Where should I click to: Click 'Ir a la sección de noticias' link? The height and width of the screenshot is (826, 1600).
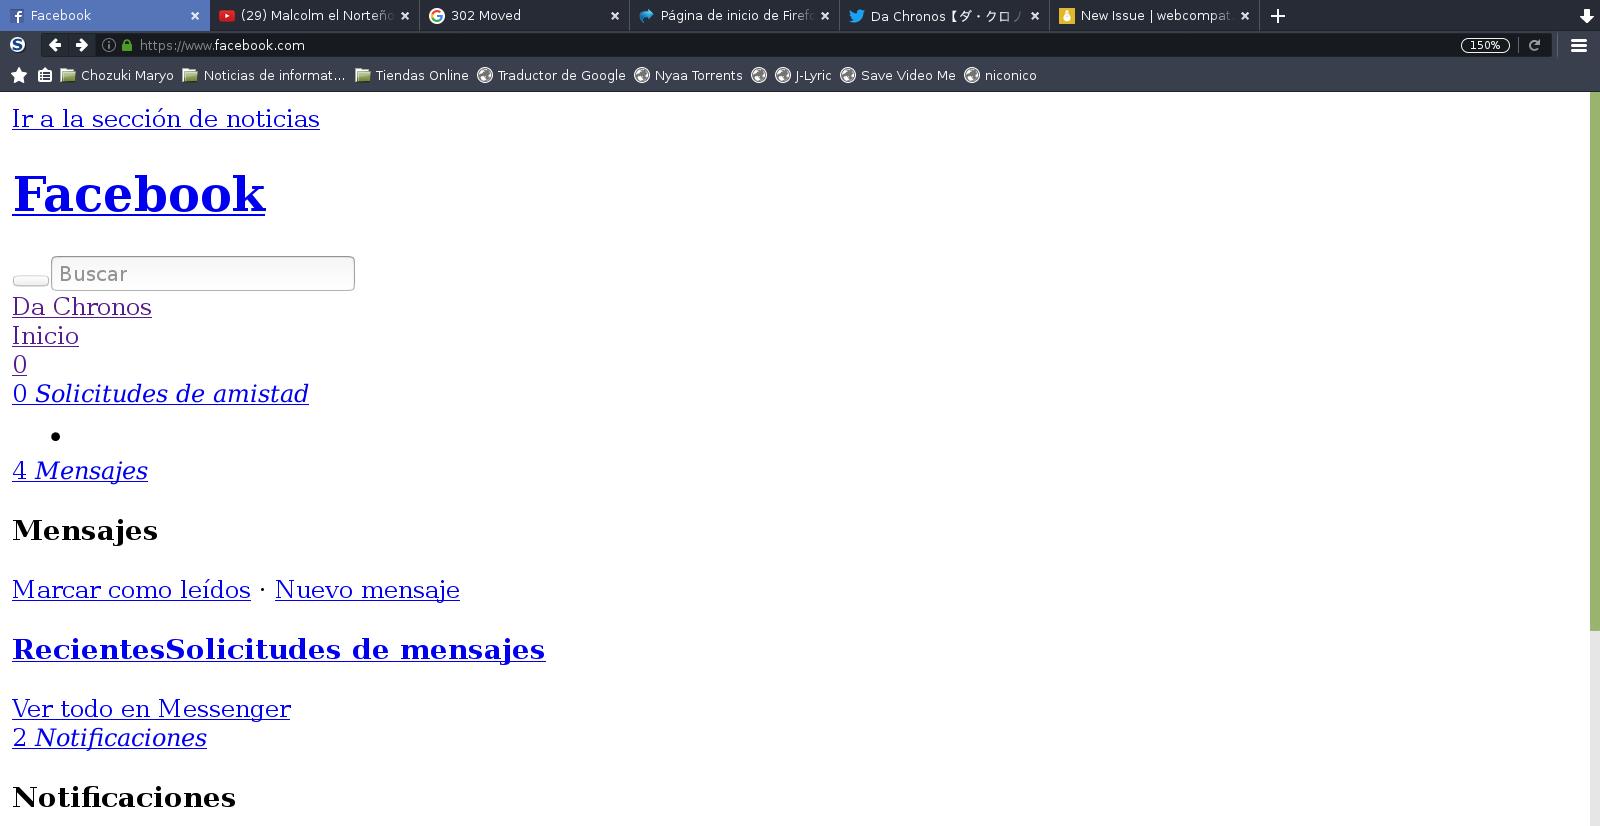point(166,119)
